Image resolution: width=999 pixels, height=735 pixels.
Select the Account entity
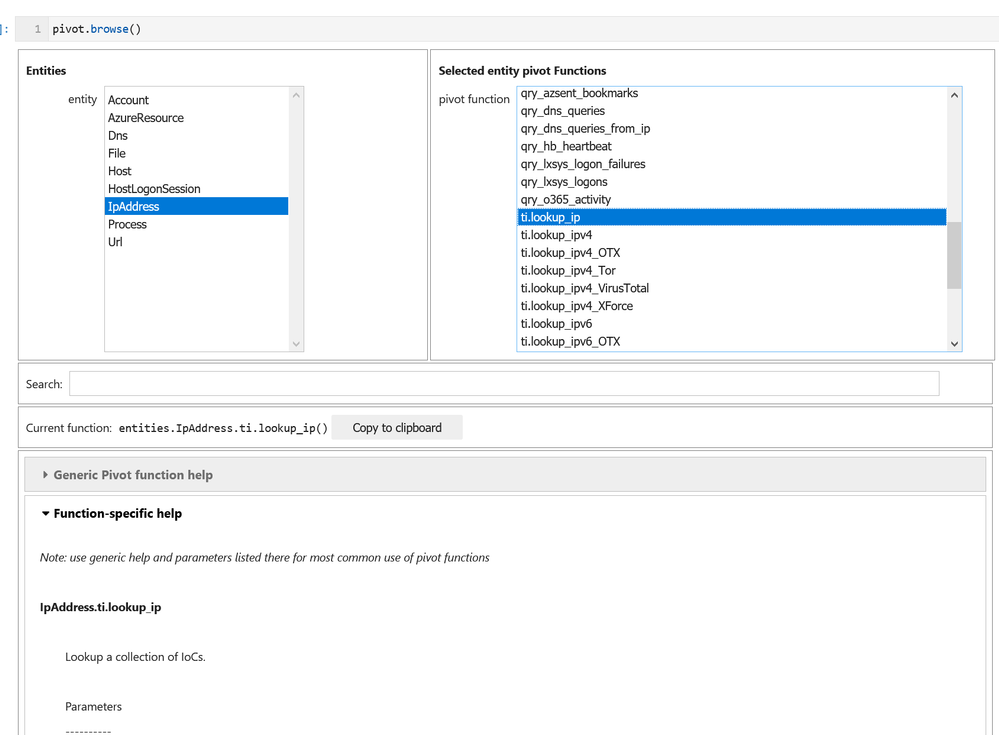pos(196,100)
